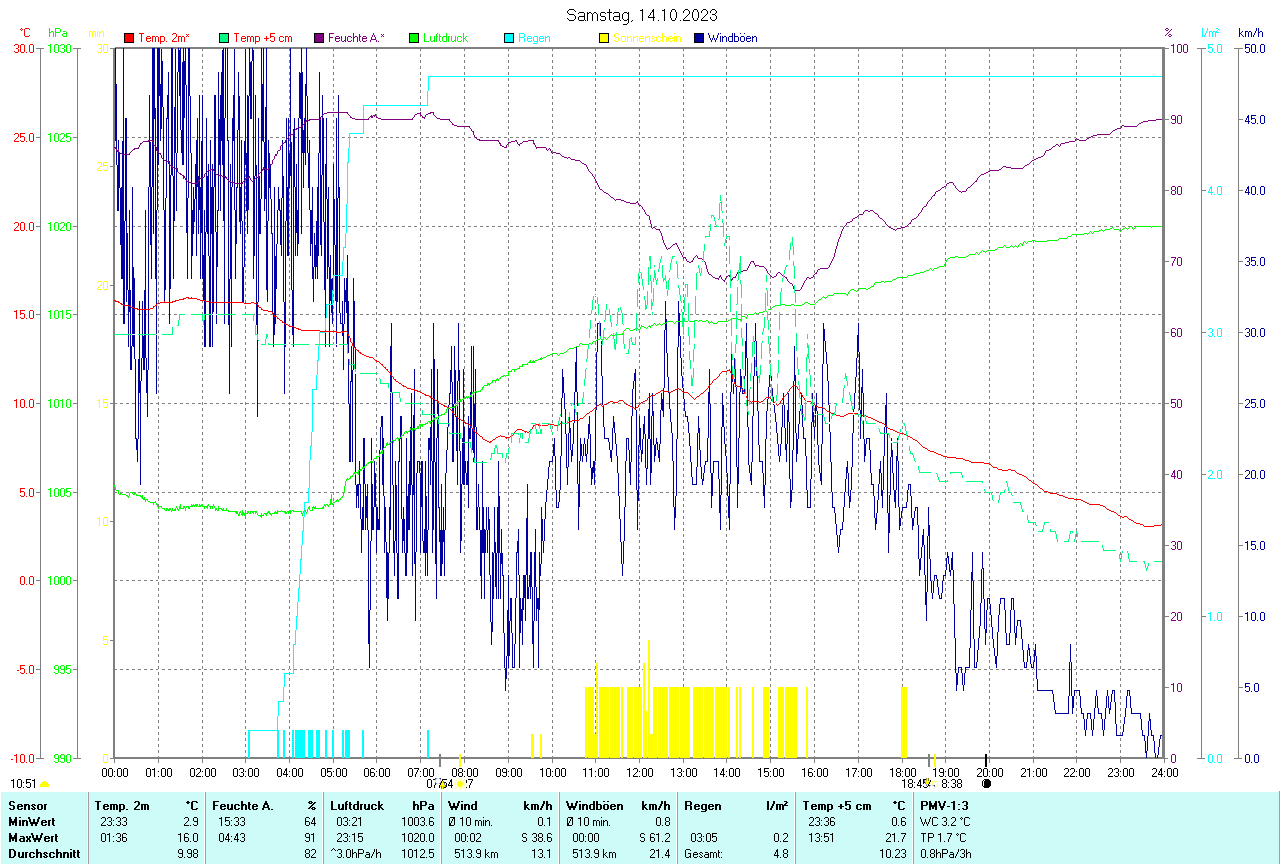Screen dimensions: 1280x864
Task: Click the hPa axis unit label
Action: (57, 33)
